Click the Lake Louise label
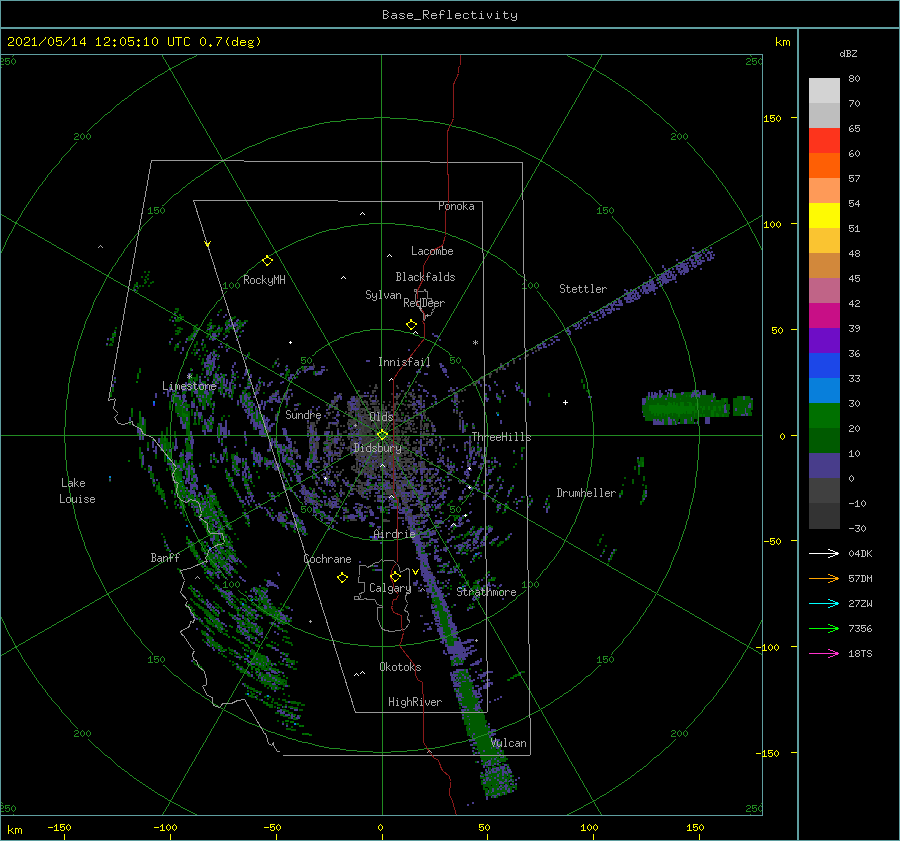This screenshot has width=900, height=841. click(x=77, y=491)
